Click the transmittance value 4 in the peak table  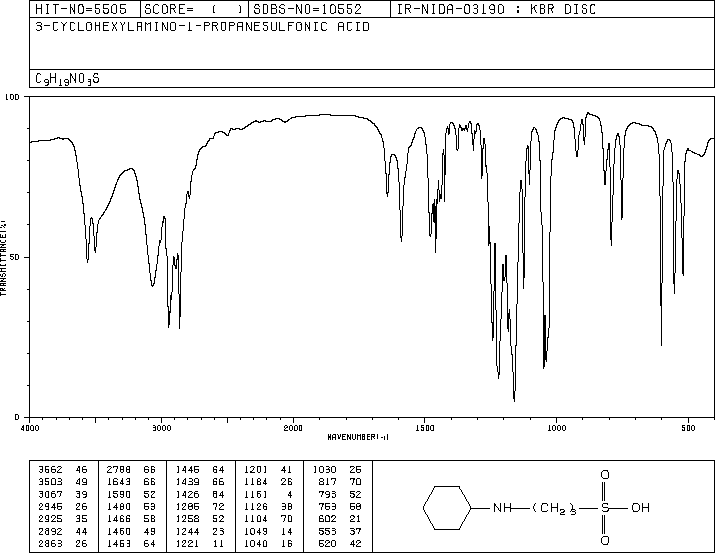(290, 494)
